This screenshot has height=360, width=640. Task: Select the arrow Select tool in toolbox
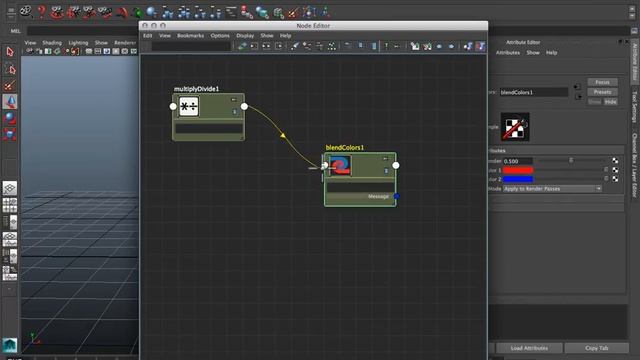tap(10, 52)
